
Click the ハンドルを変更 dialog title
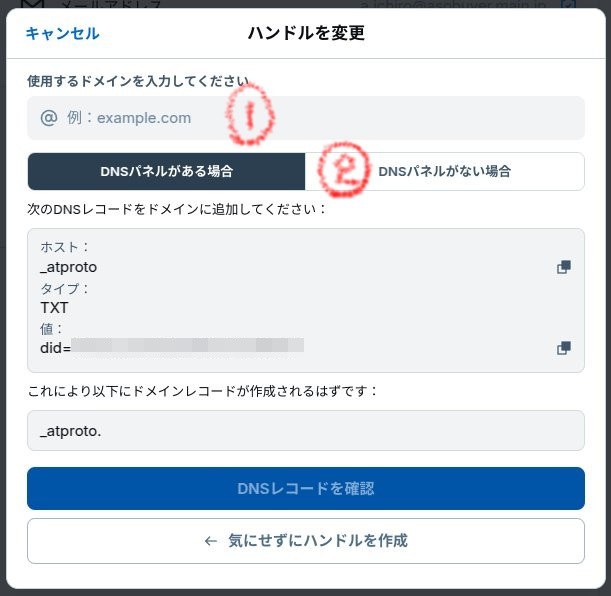click(306, 33)
